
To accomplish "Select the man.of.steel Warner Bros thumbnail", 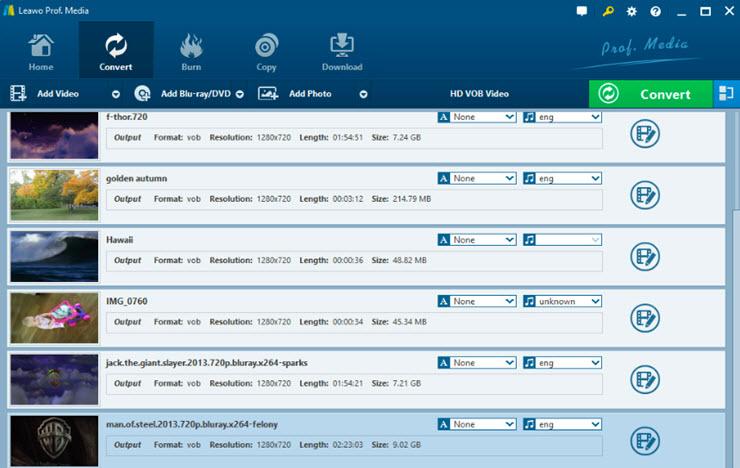I will click(x=54, y=441).
